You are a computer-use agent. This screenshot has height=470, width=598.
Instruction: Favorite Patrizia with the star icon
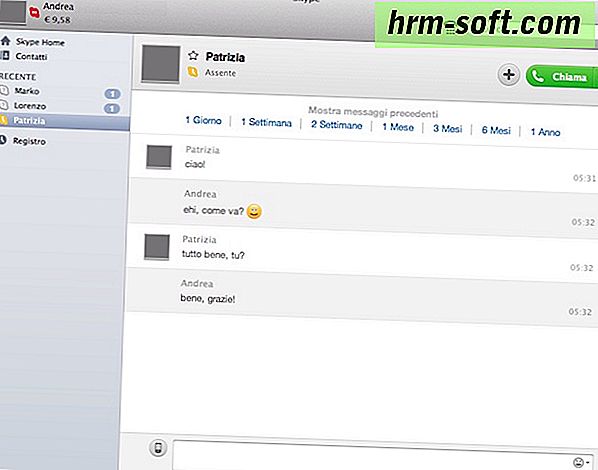pos(193,56)
